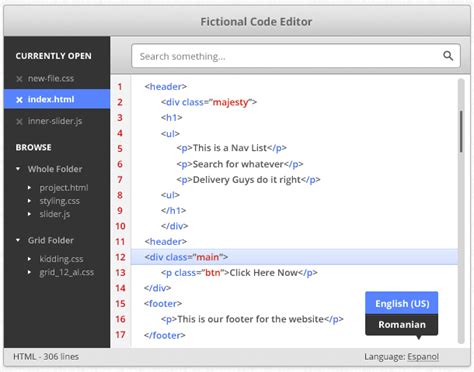
Task: Click the <h1> tag on line 3
Action: click(171, 118)
